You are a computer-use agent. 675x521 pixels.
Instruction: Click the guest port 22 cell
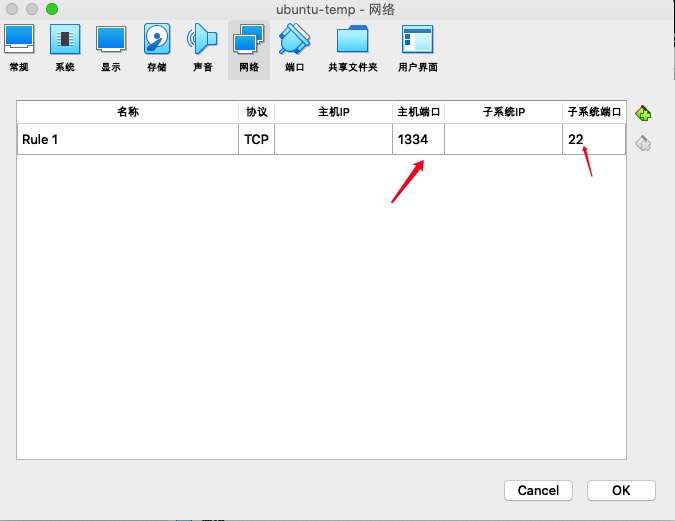594,139
